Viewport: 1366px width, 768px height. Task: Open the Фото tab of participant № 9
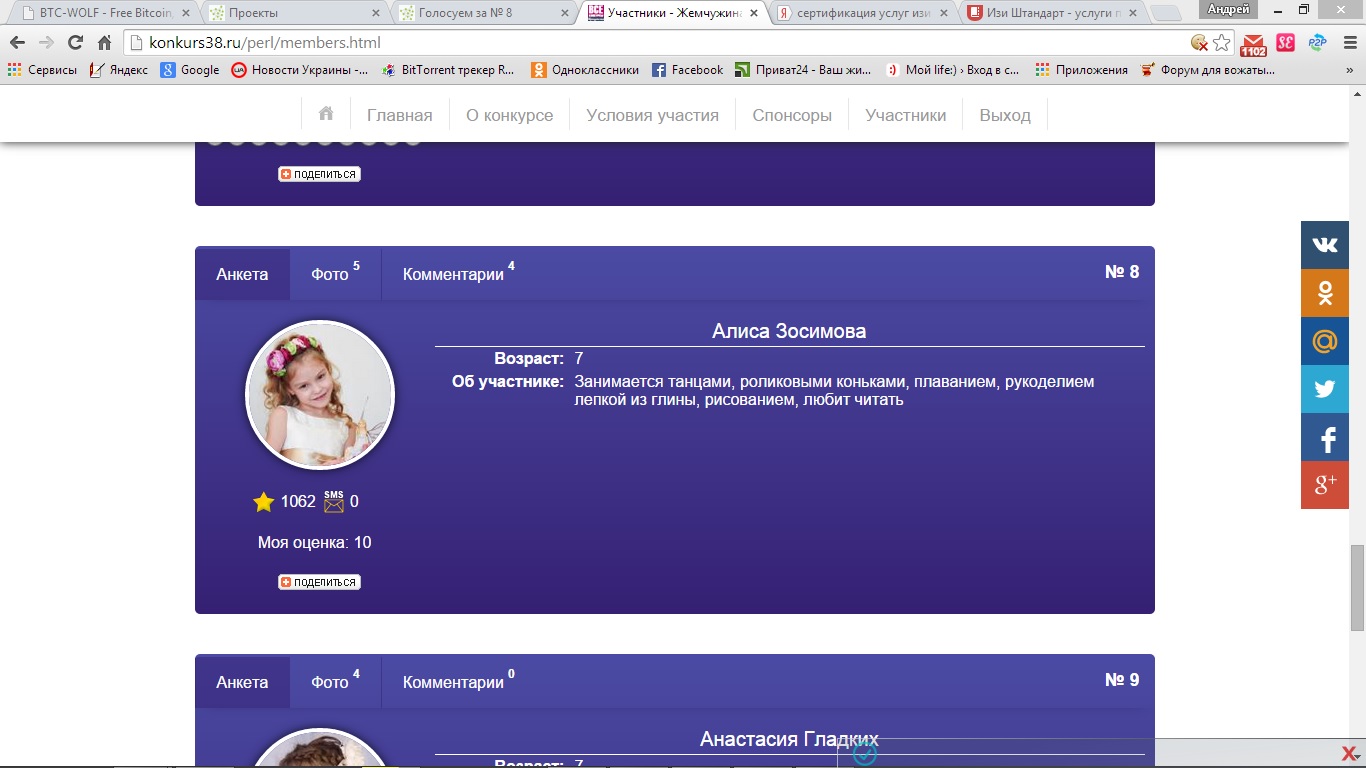(x=335, y=682)
